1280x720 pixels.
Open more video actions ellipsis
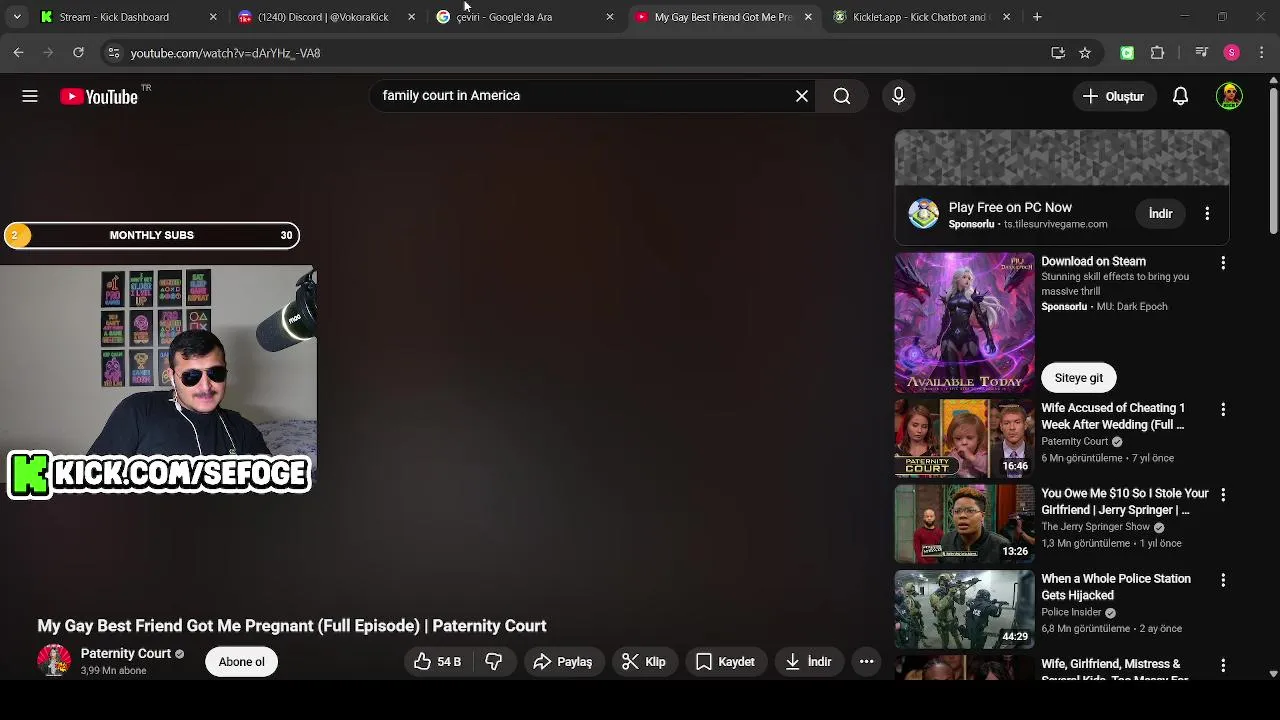coord(867,662)
